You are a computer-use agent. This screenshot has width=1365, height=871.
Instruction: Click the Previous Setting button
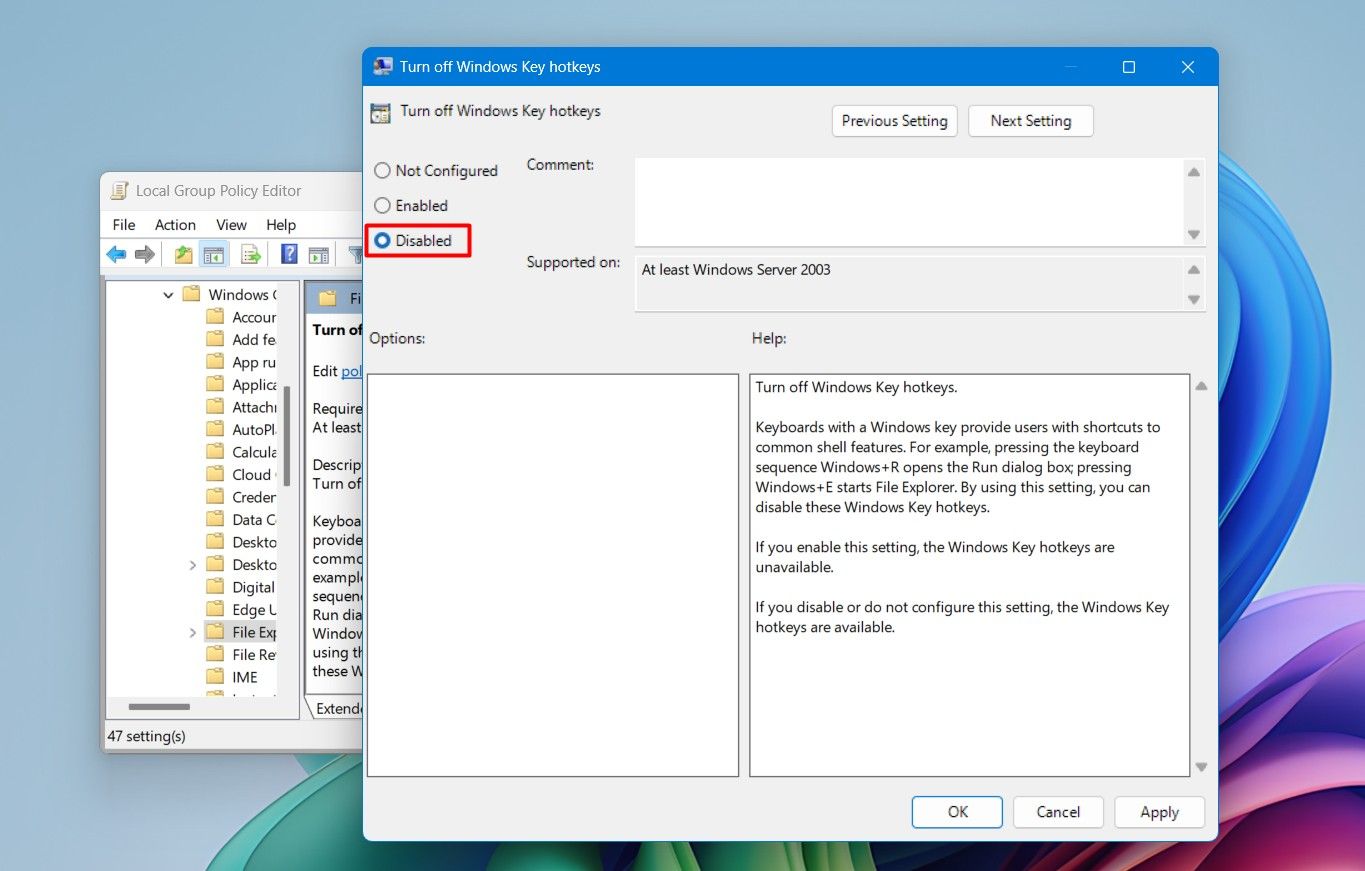click(x=894, y=121)
